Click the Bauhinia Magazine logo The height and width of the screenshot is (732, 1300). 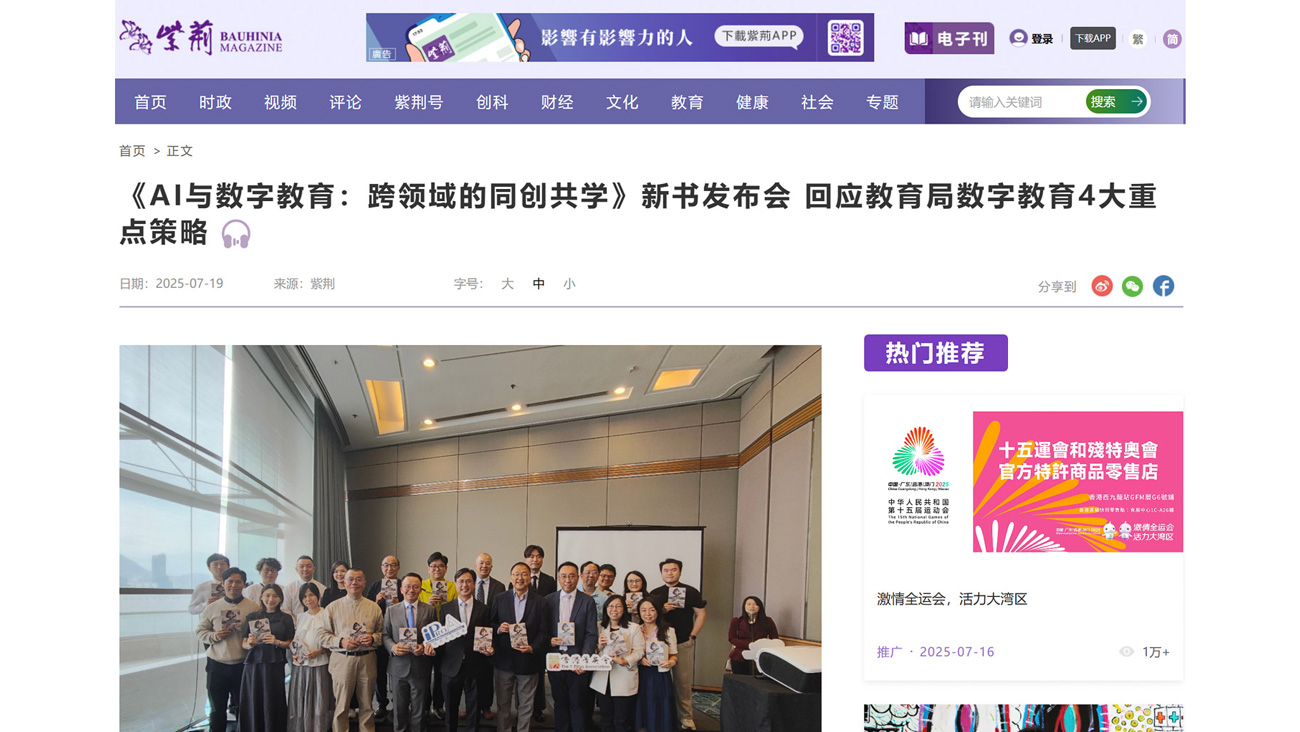point(201,38)
